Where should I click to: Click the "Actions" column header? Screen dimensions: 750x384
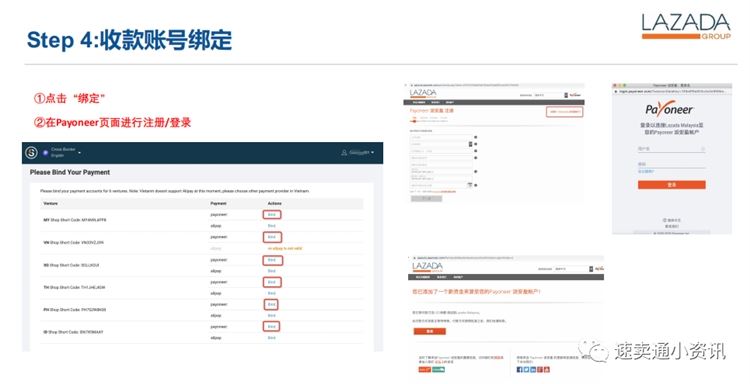(x=275, y=203)
